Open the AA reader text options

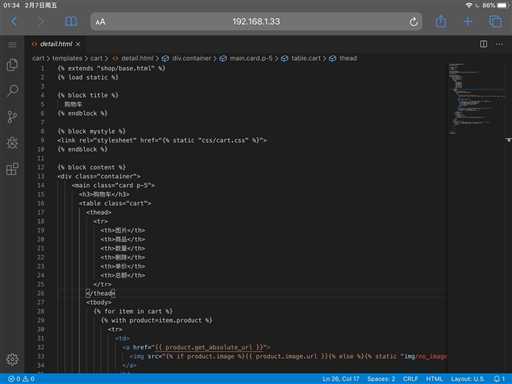(100, 22)
